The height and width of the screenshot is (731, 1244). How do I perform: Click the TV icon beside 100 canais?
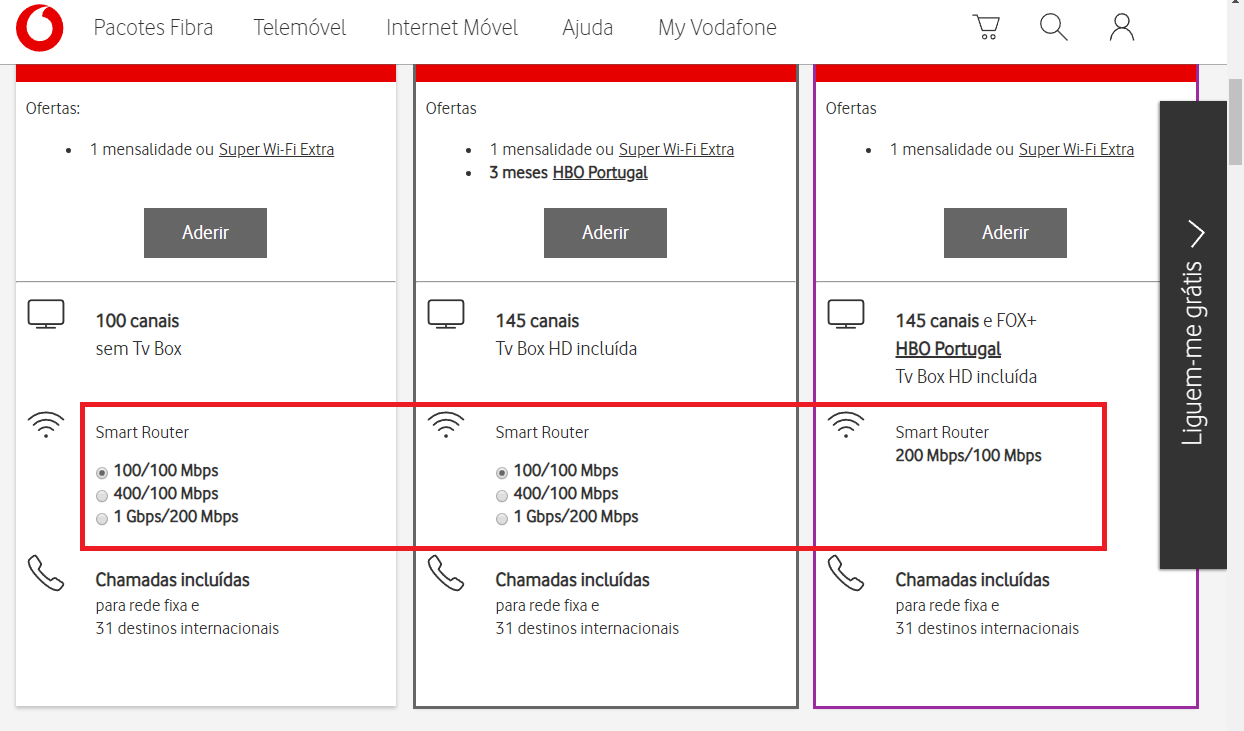pyautogui.click(x=46, y=313)
